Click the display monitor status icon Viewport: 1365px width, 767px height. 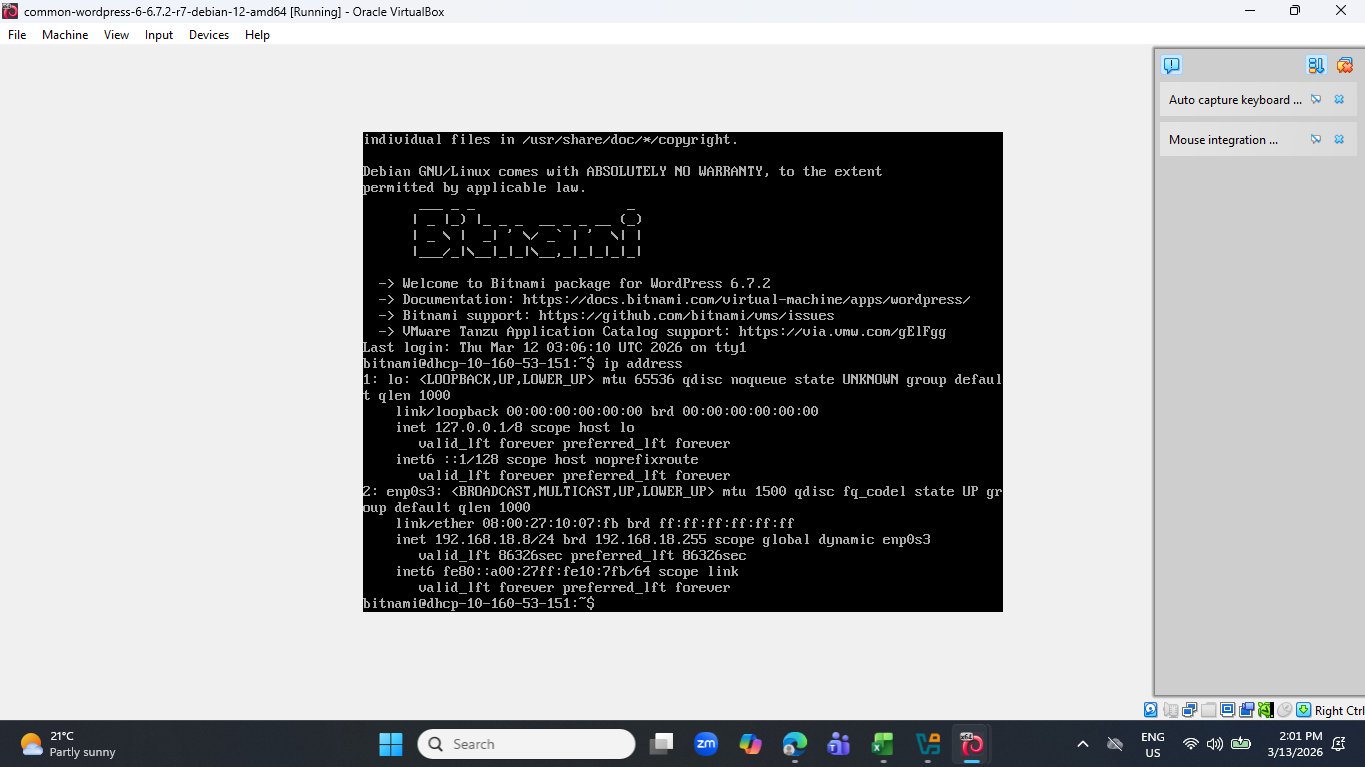point(1227,710)
